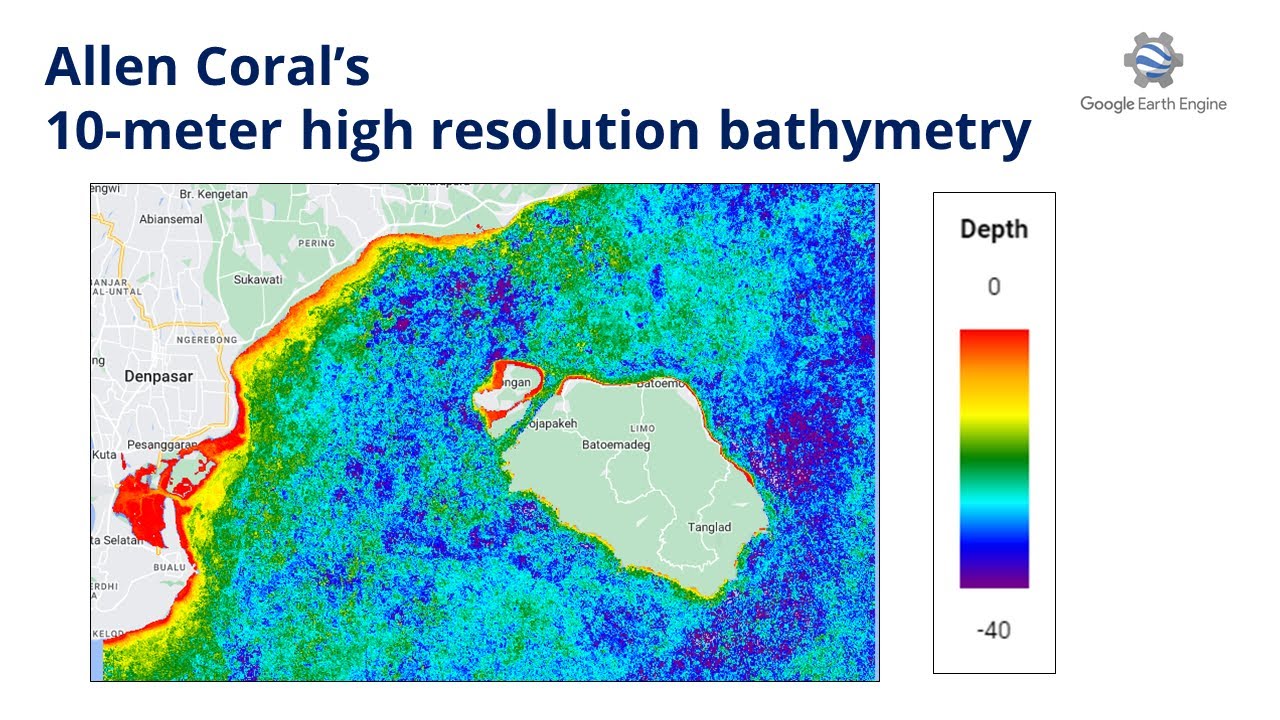Click the 'Batoemadeg' label on the island
Viewport: 1280px width, 720px height.
[x=616, y=445]
